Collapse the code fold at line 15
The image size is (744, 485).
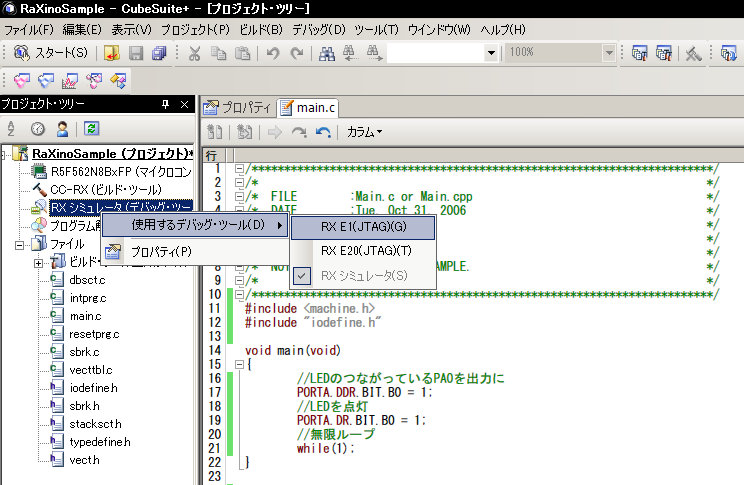240,364
